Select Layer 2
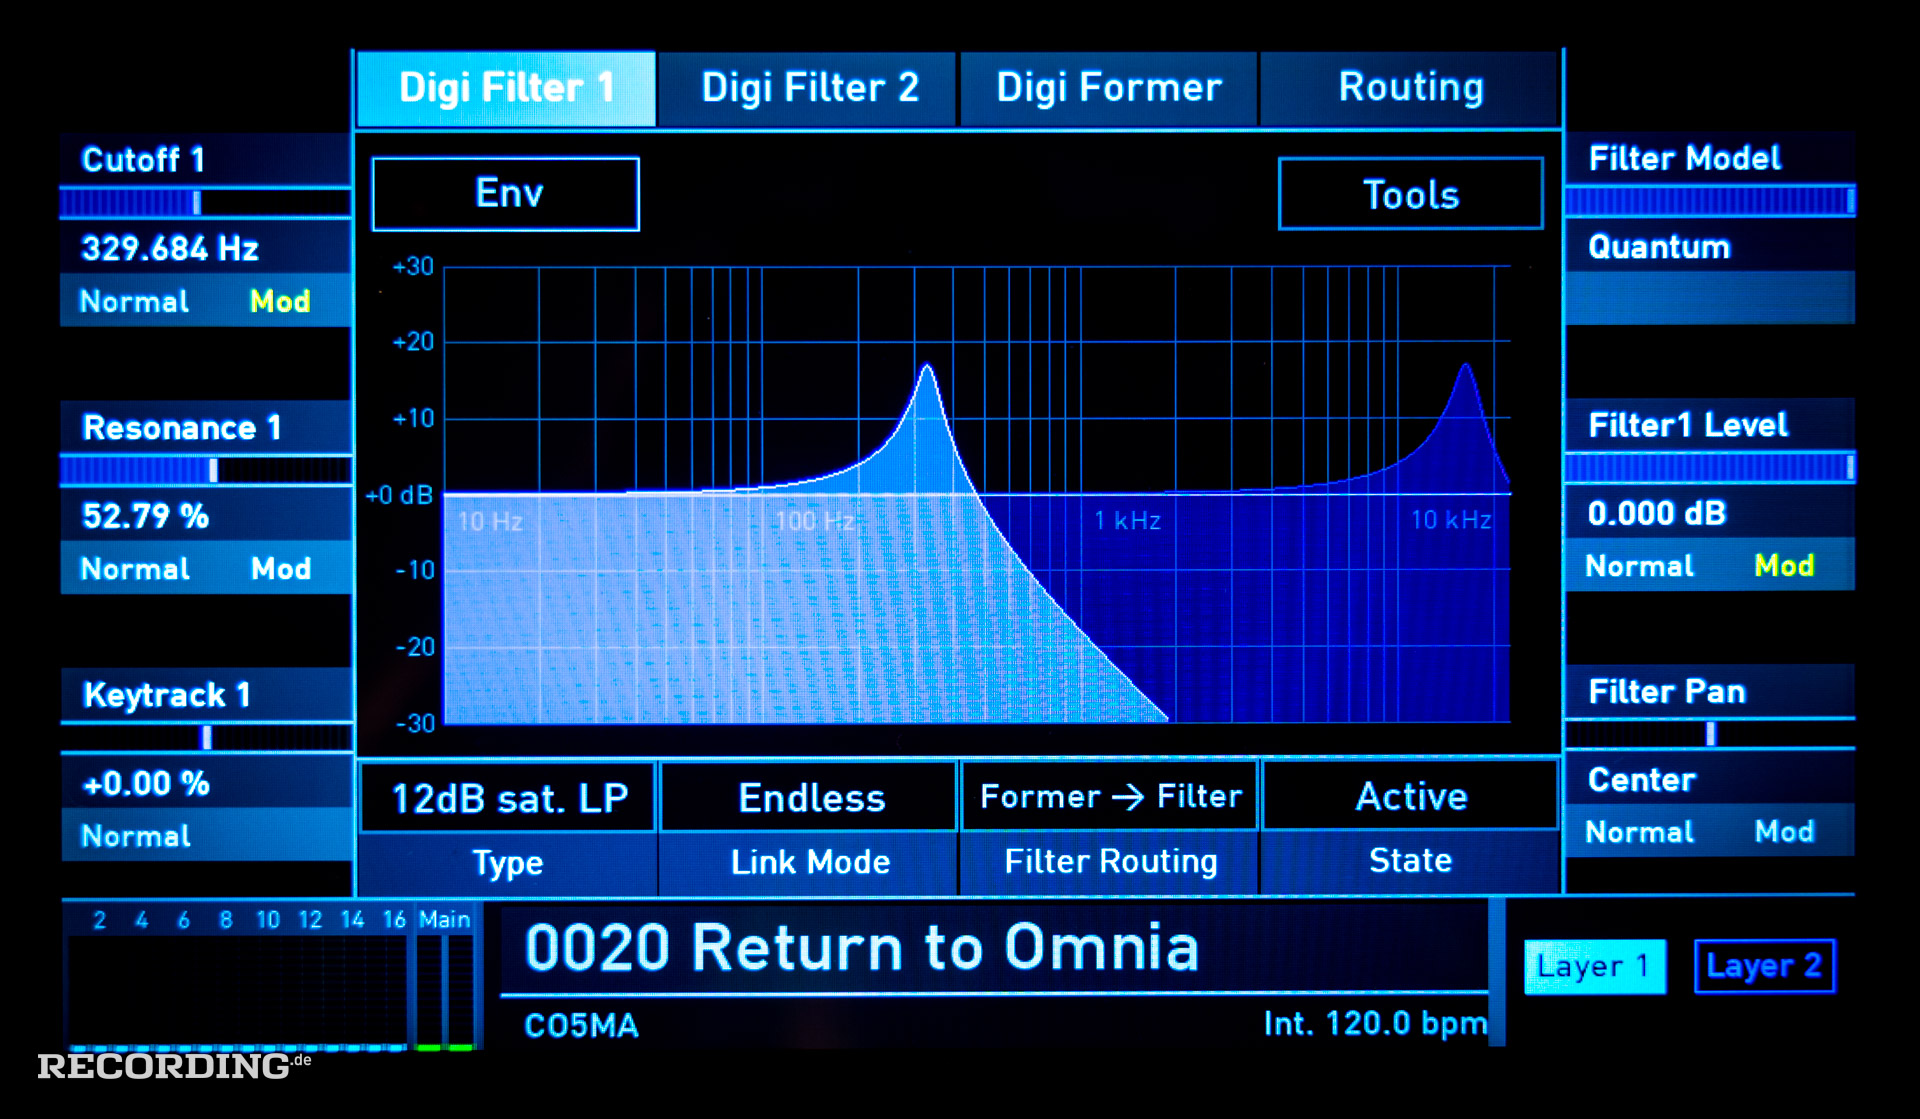The width and height of the screenshot is (1920, 1119). tap(1764, 966)
